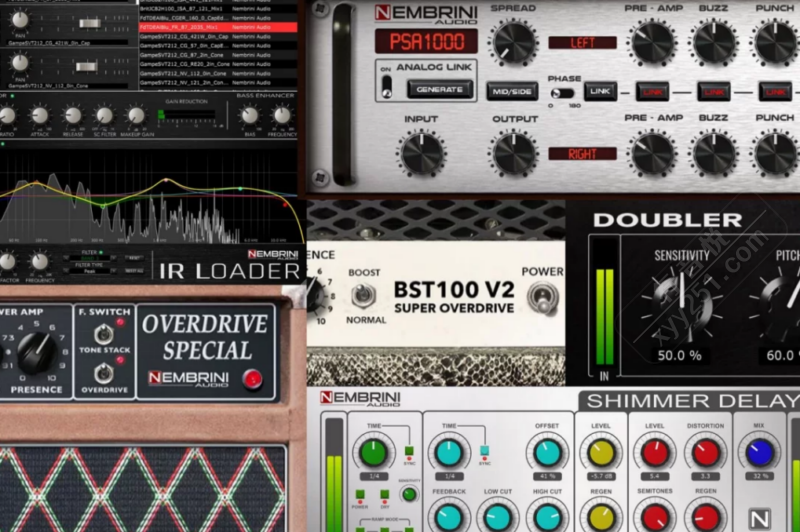Select the green EQ node on curve
This screenshot has width=800, height=532.
click(103, 206)
